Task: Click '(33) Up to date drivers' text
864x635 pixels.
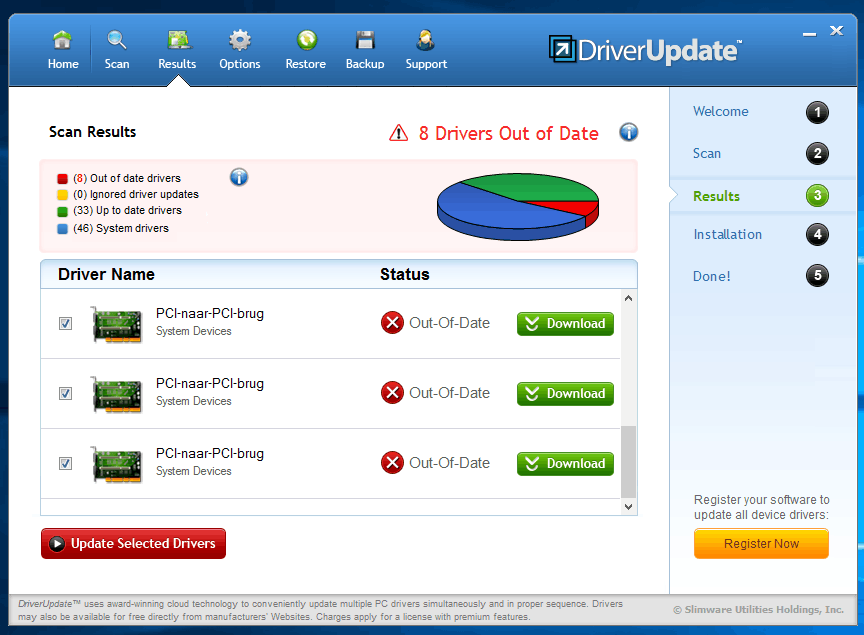Action: click(x=127, y=211)
